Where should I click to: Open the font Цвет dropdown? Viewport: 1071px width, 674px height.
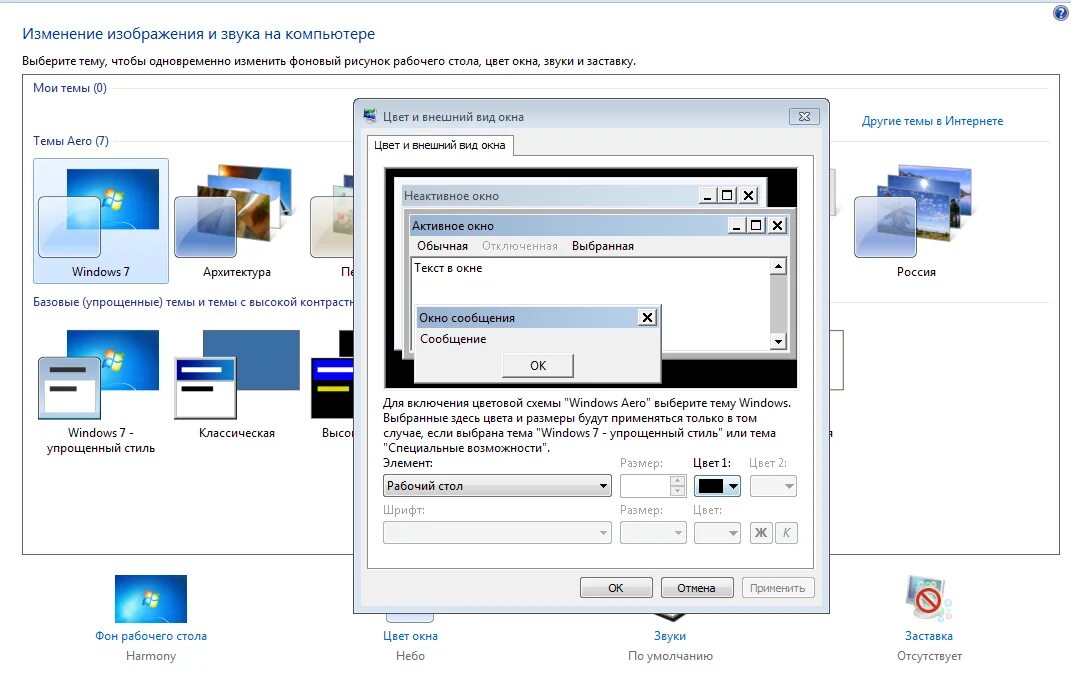[x=717, y=533]
